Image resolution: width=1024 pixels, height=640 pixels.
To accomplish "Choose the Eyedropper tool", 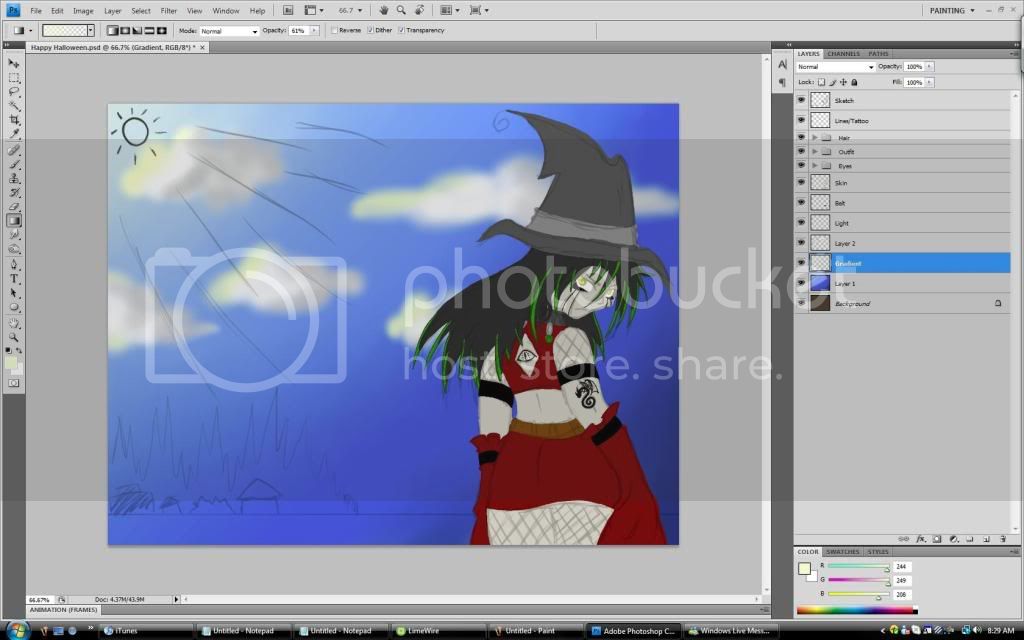I will [x=15, y=133].
